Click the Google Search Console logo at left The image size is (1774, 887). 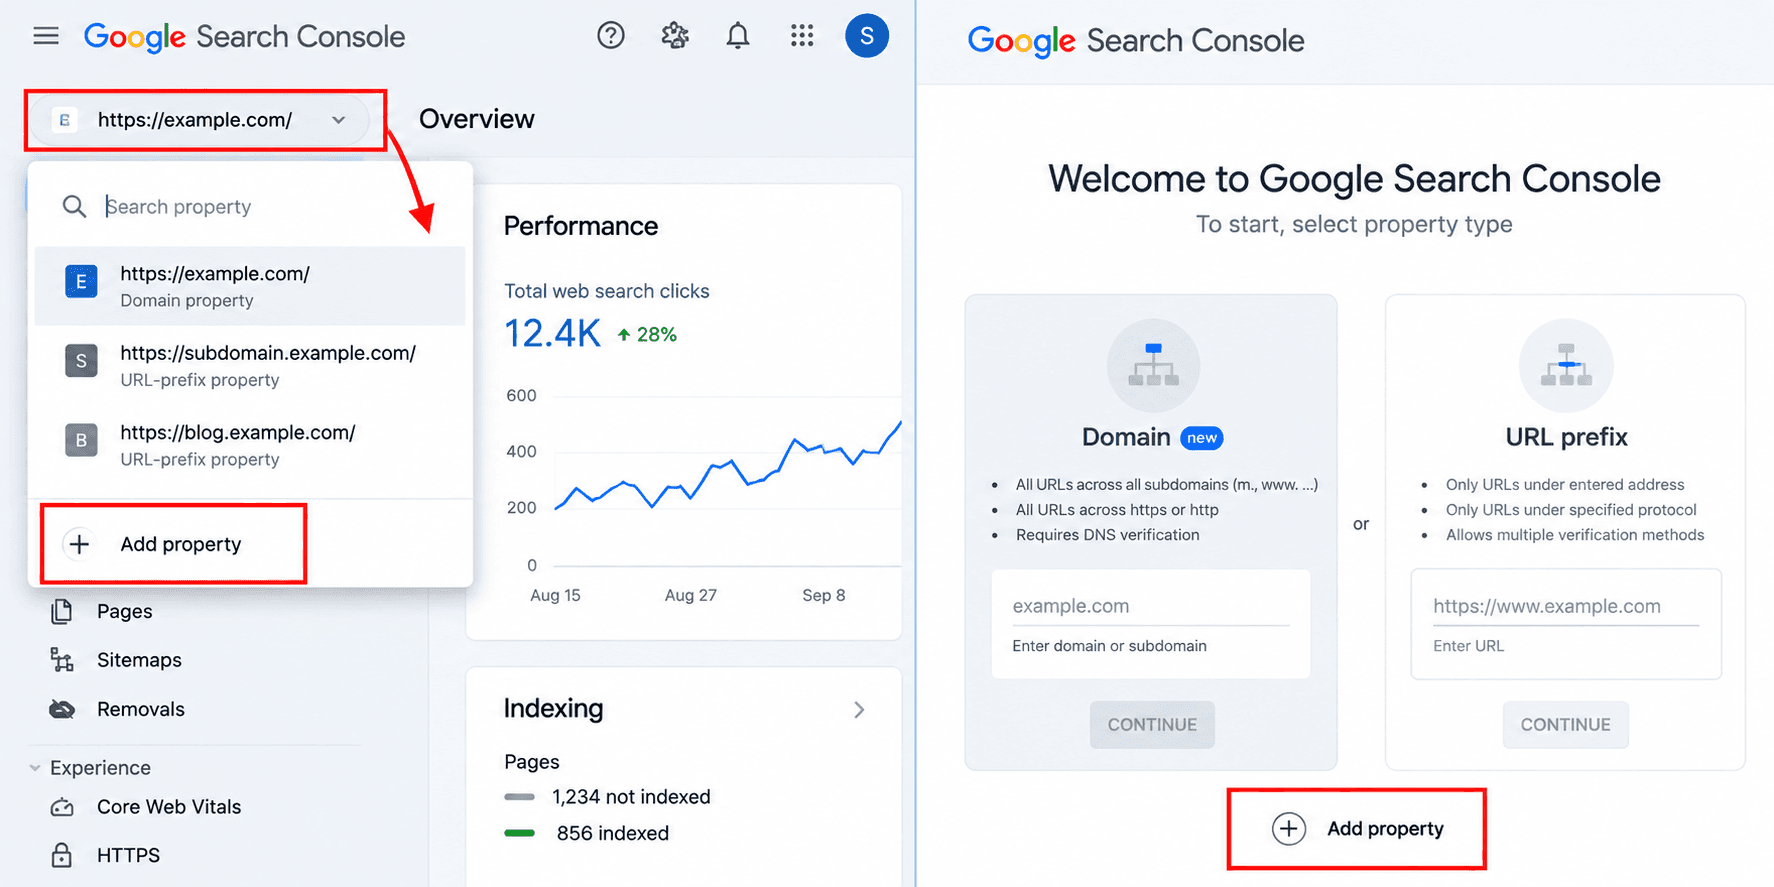(x=245, y=37)
